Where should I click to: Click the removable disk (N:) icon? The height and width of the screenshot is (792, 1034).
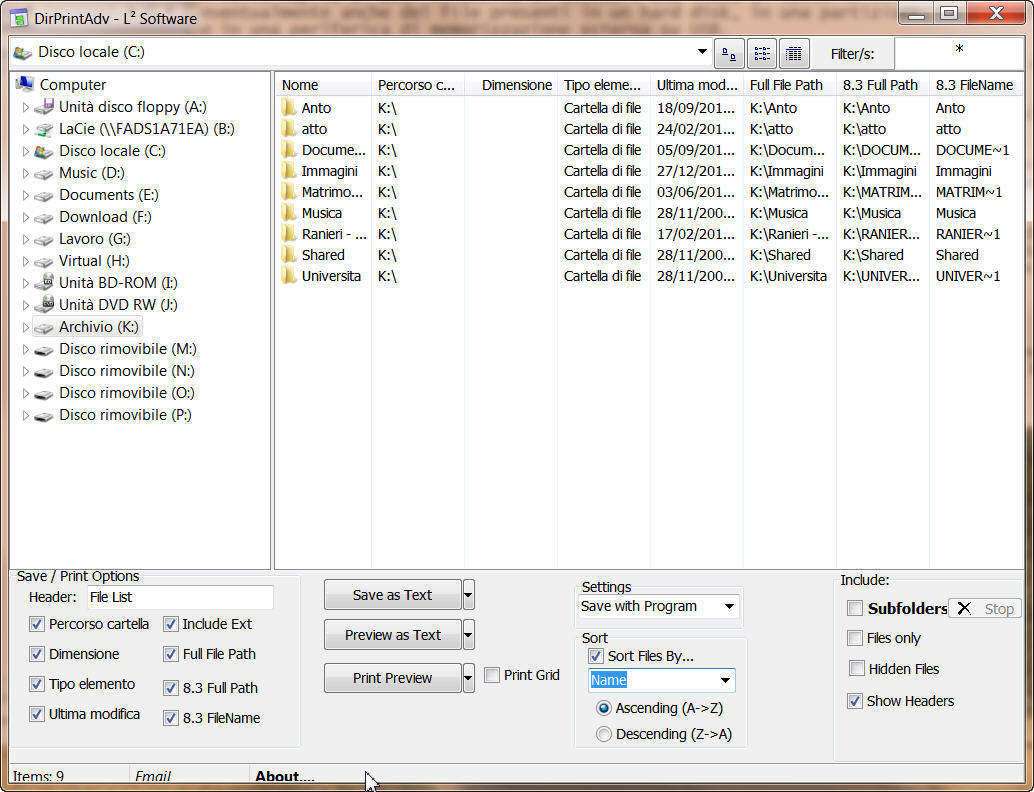coord(44,371)
